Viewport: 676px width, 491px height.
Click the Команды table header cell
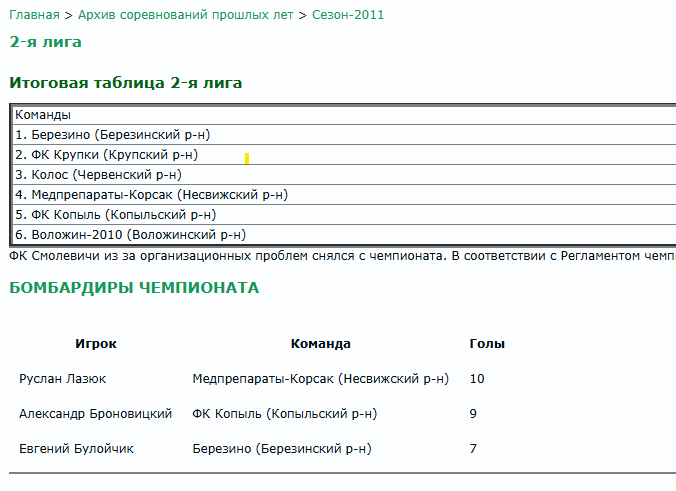click(x=43, y=115)
